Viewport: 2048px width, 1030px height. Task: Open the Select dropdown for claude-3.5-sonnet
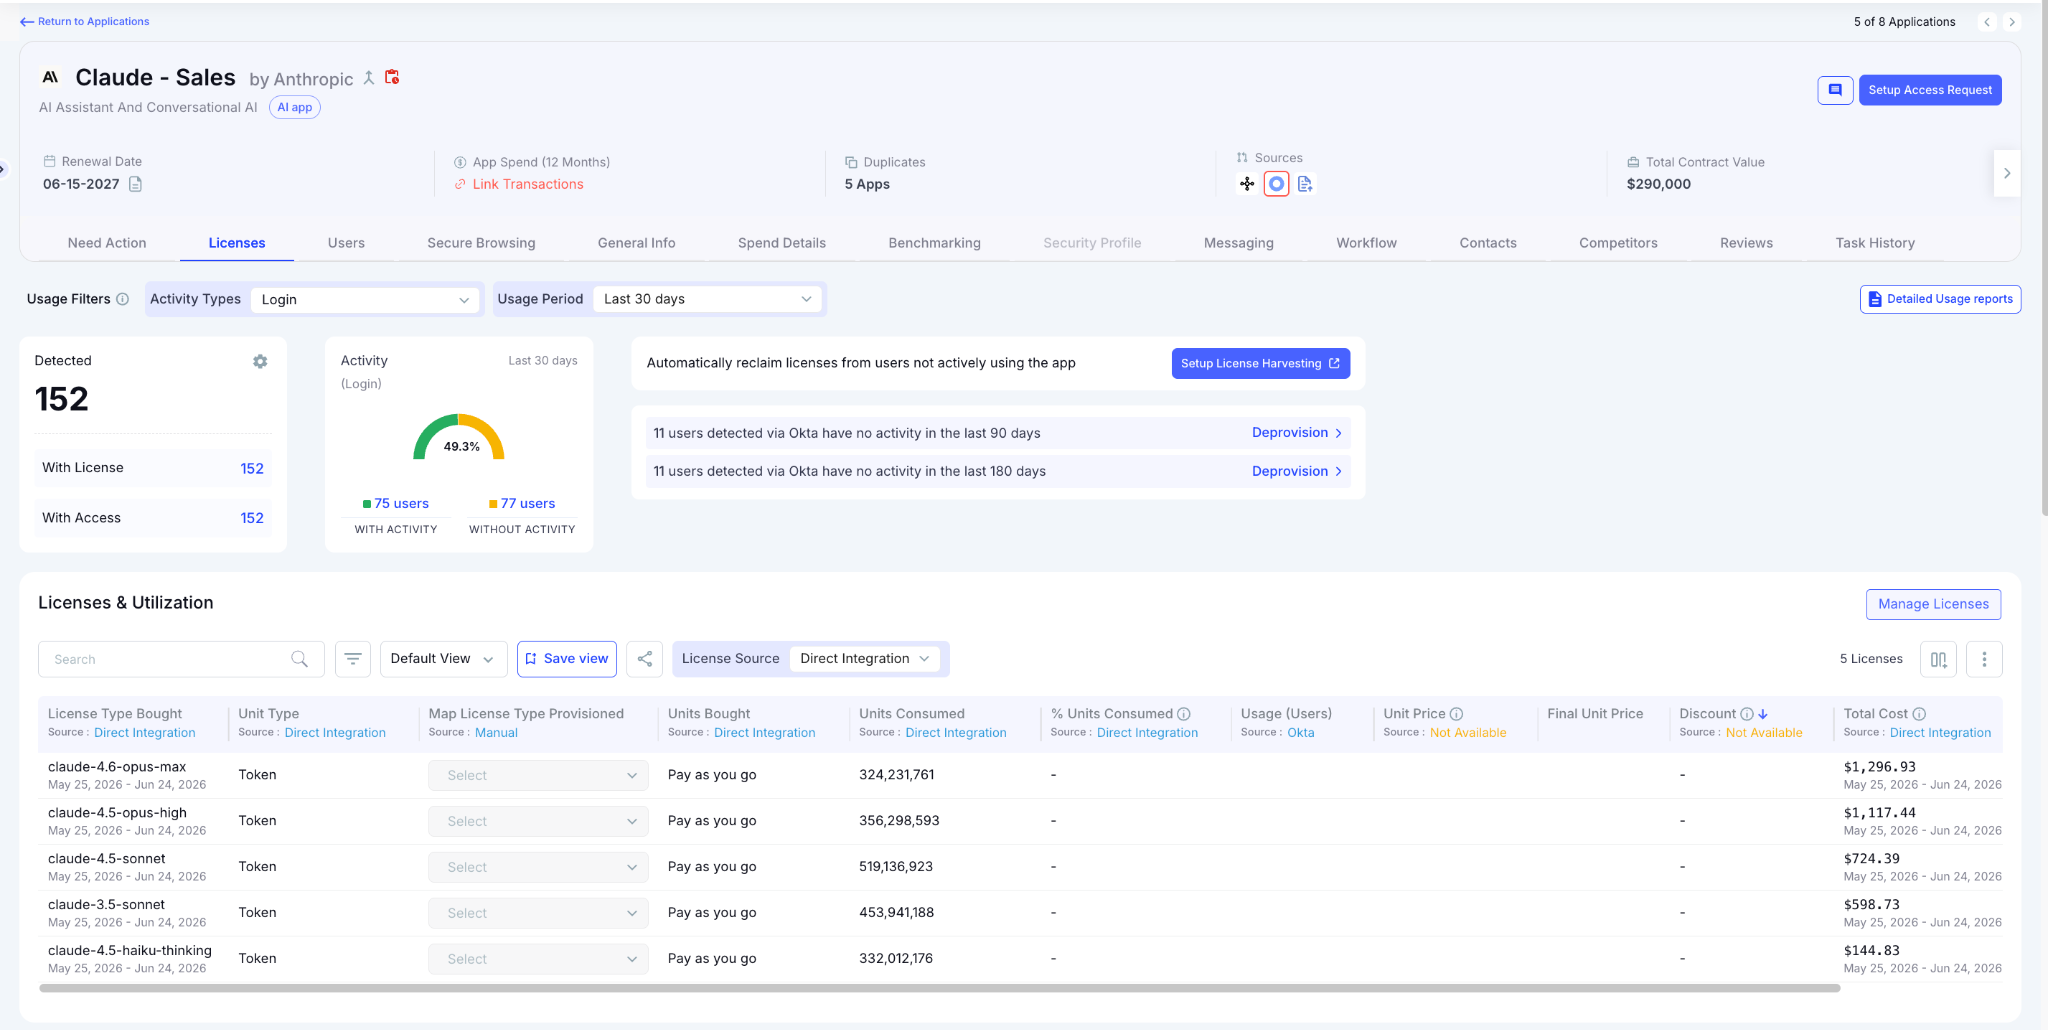click(538, 913)
